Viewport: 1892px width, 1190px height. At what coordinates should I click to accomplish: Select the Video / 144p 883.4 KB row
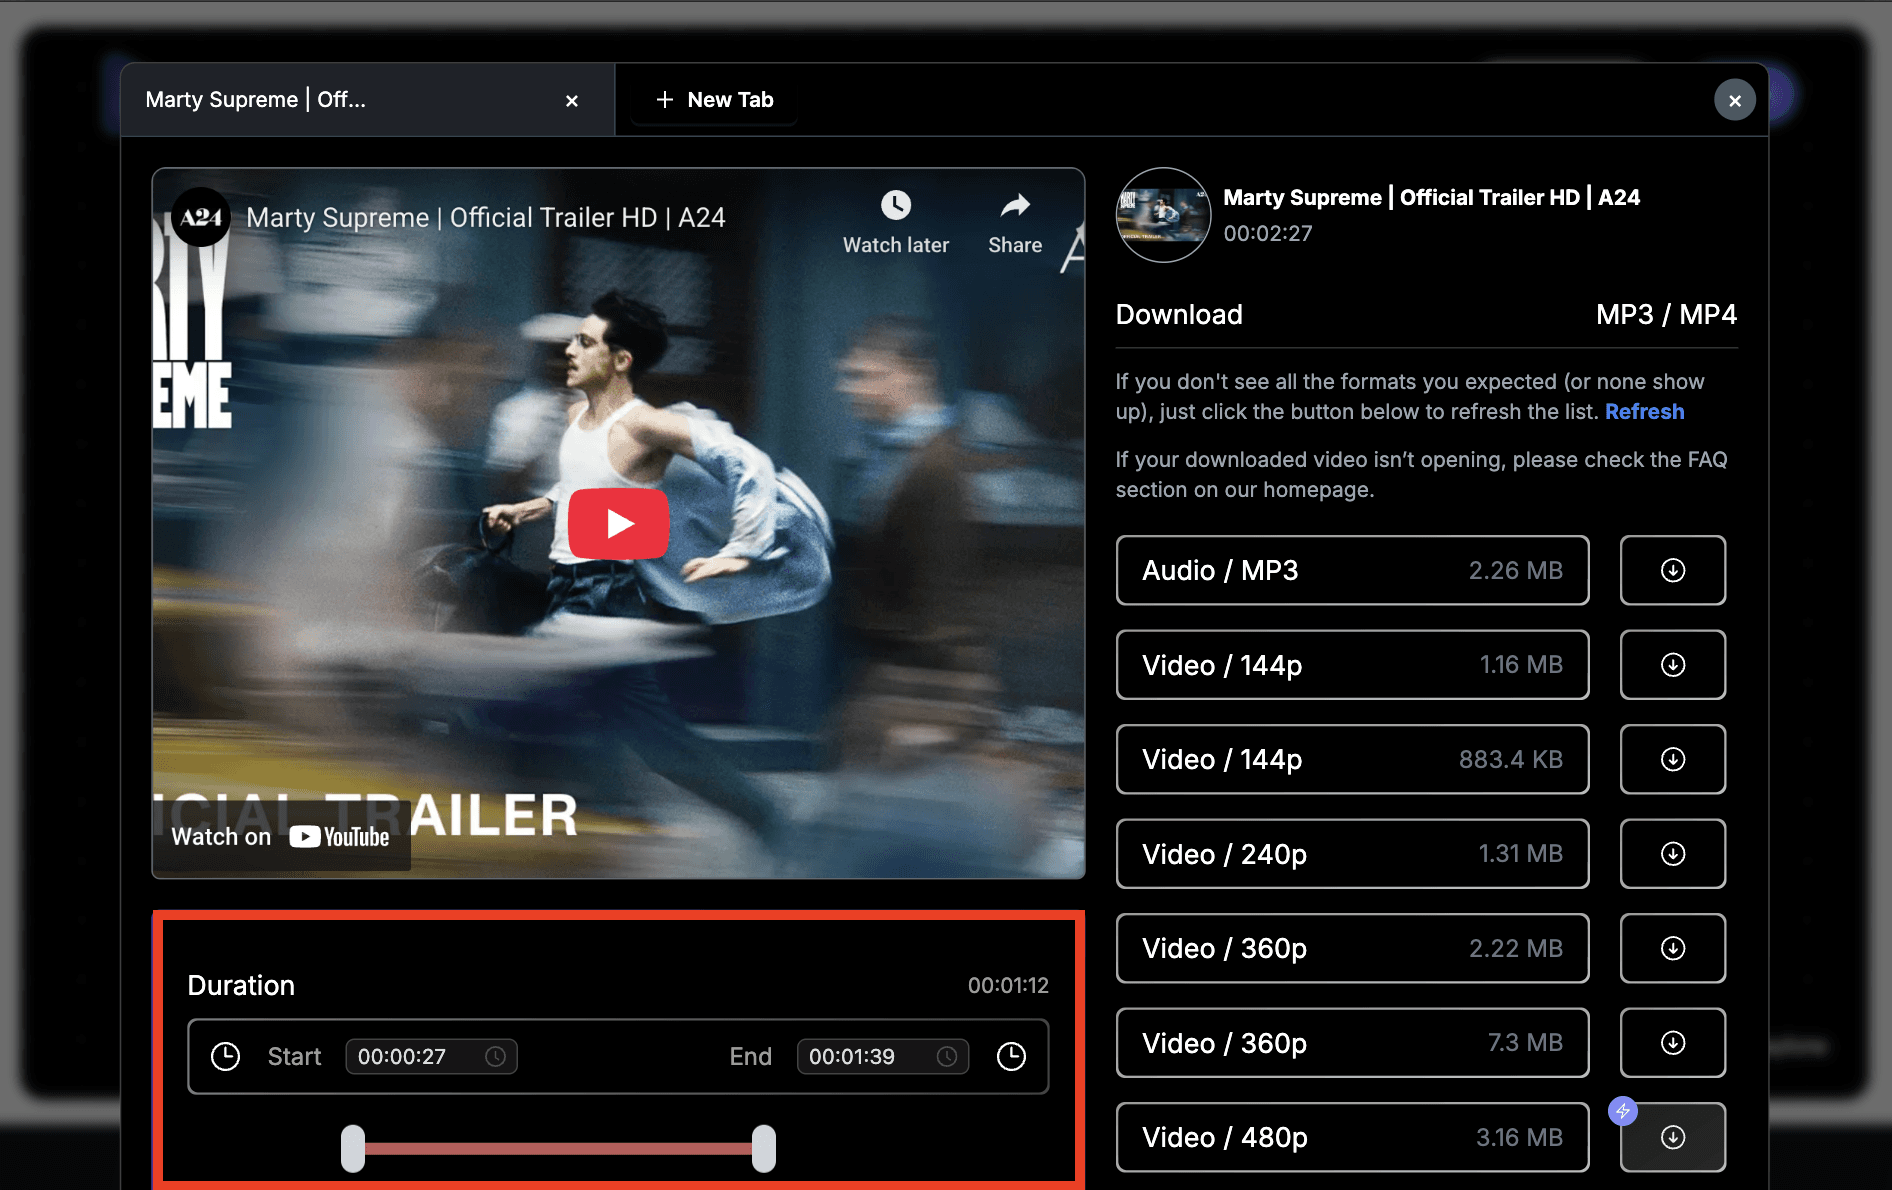pos(1352,759)
